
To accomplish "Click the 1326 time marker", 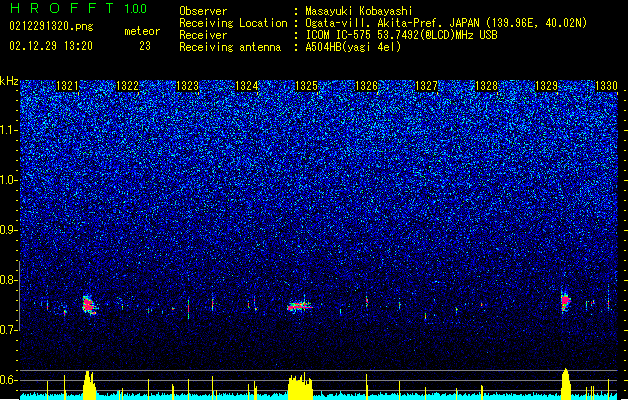I will tap(366, 86).
